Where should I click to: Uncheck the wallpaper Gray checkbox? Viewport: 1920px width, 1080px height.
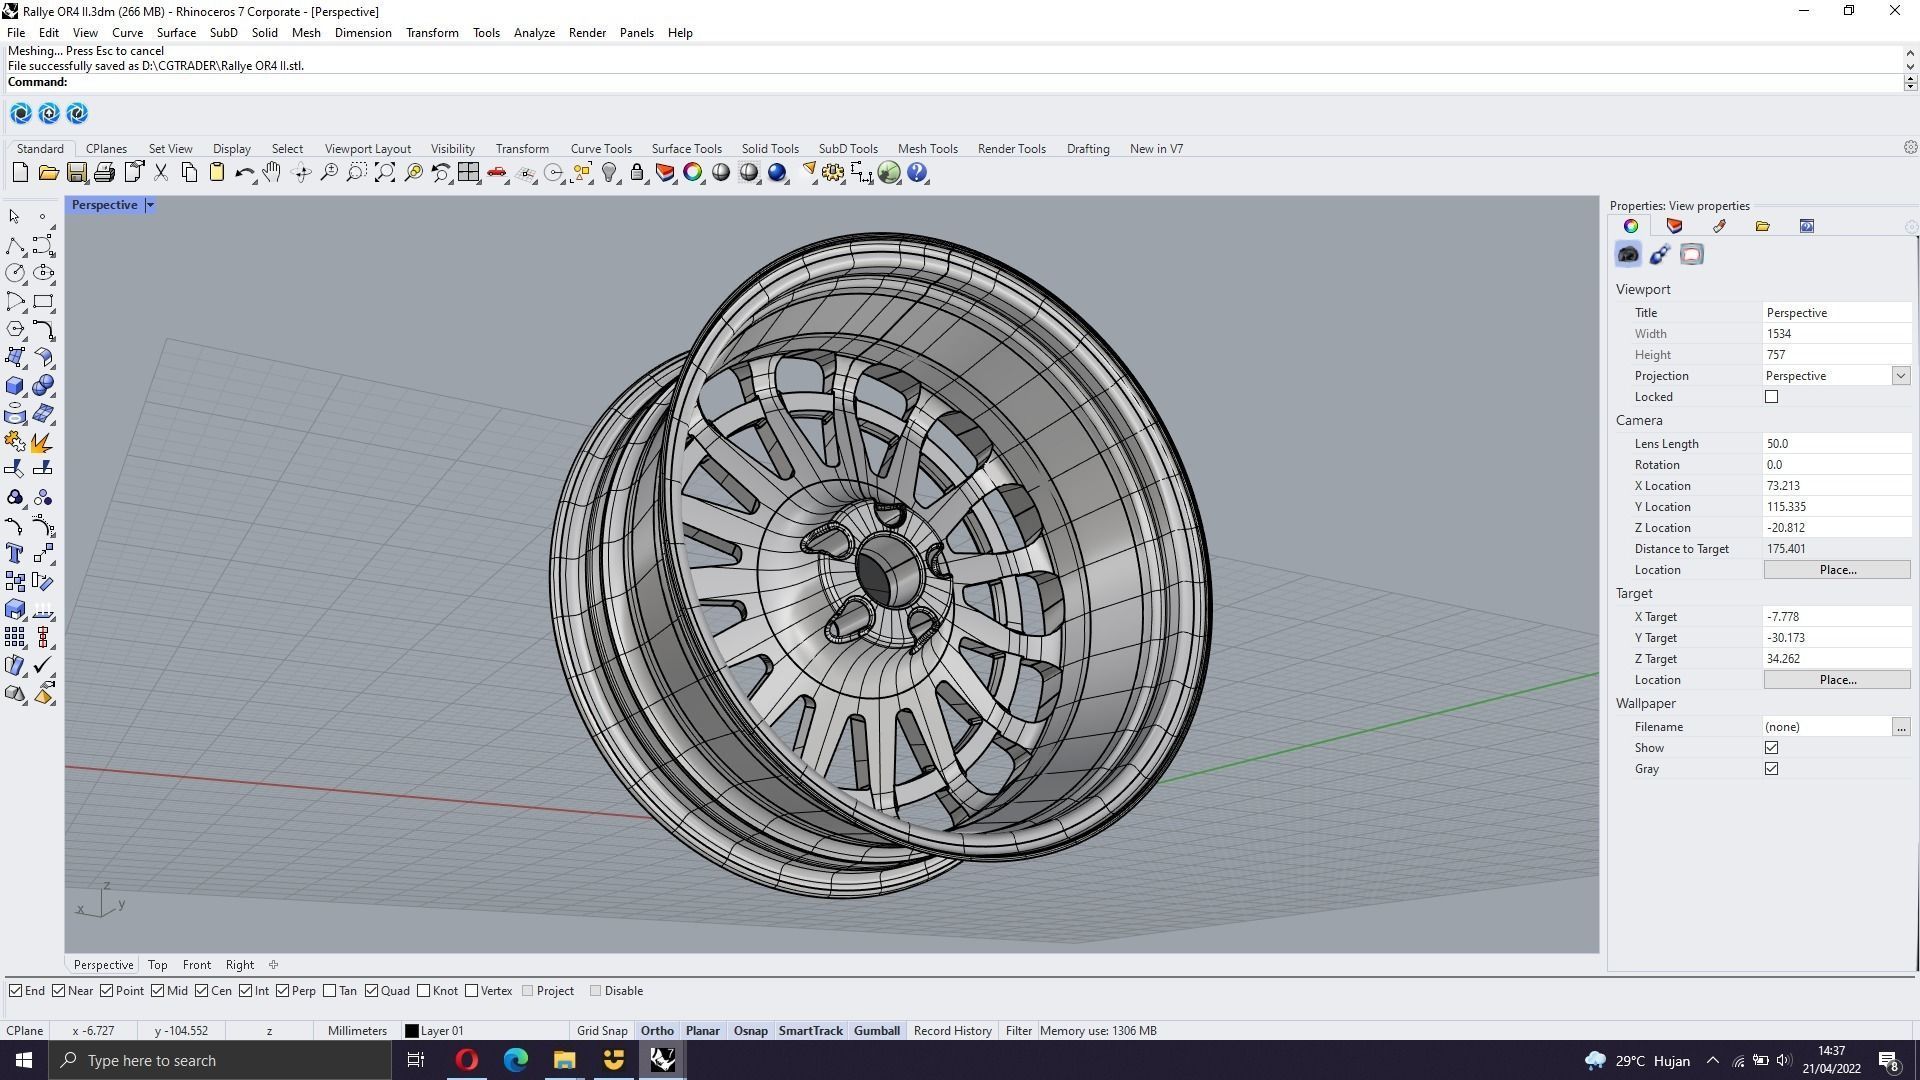pos(1772,769)
